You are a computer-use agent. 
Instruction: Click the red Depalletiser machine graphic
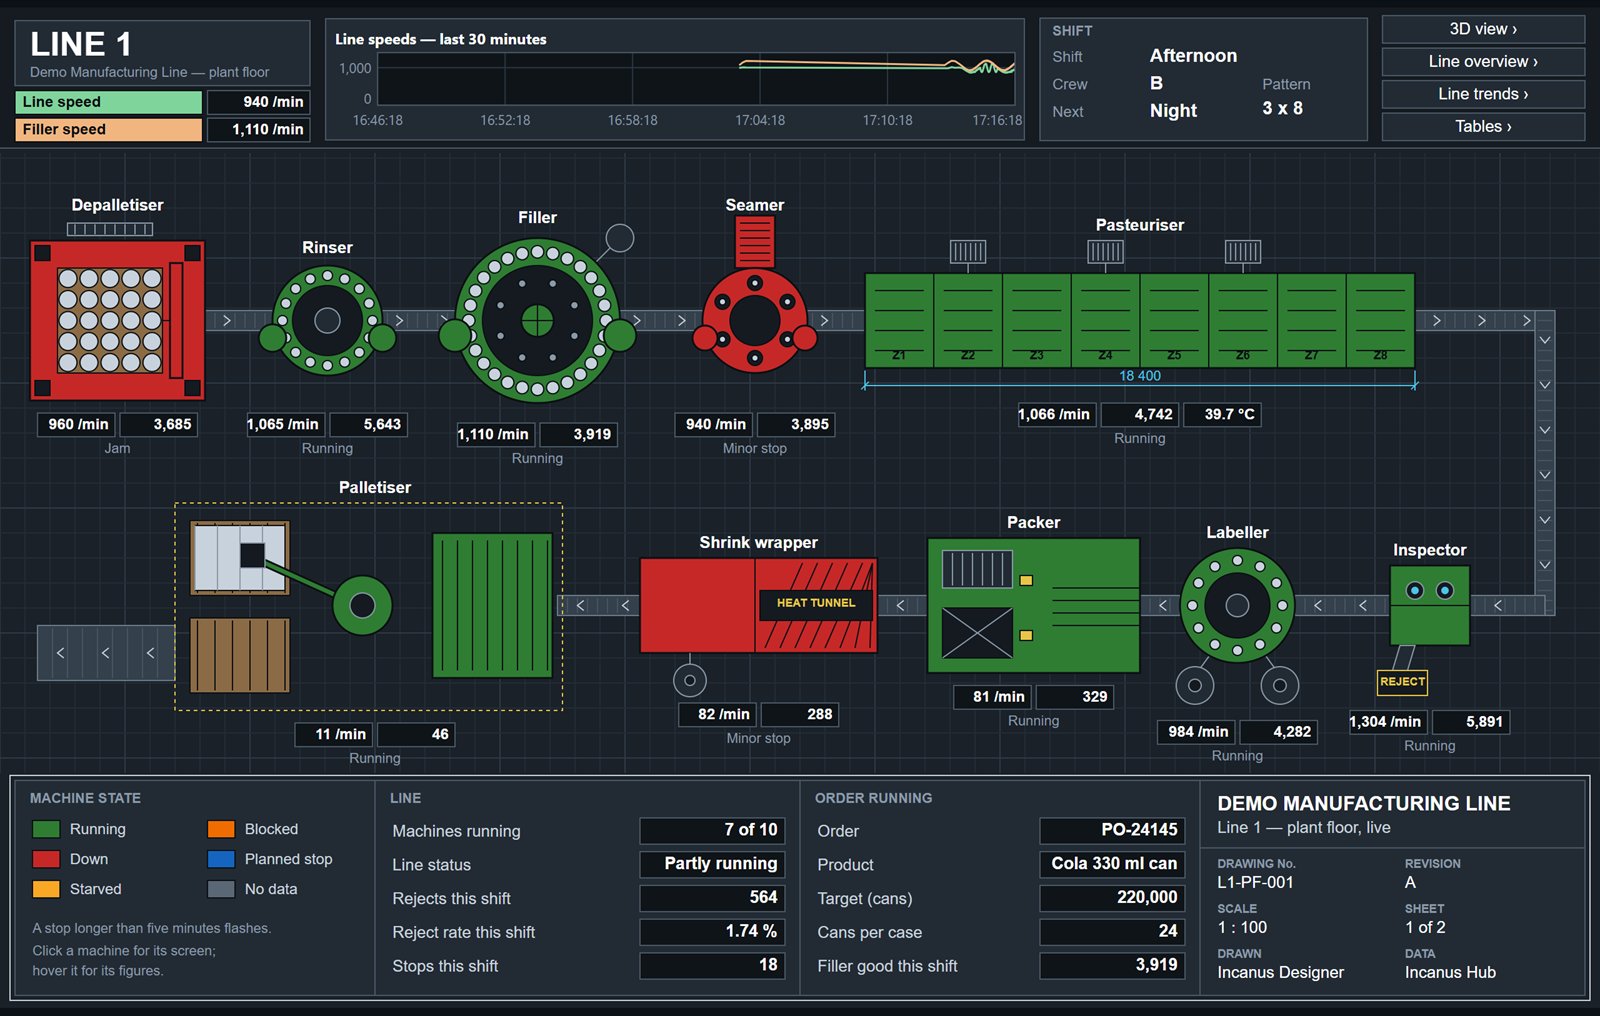[117, 320]
